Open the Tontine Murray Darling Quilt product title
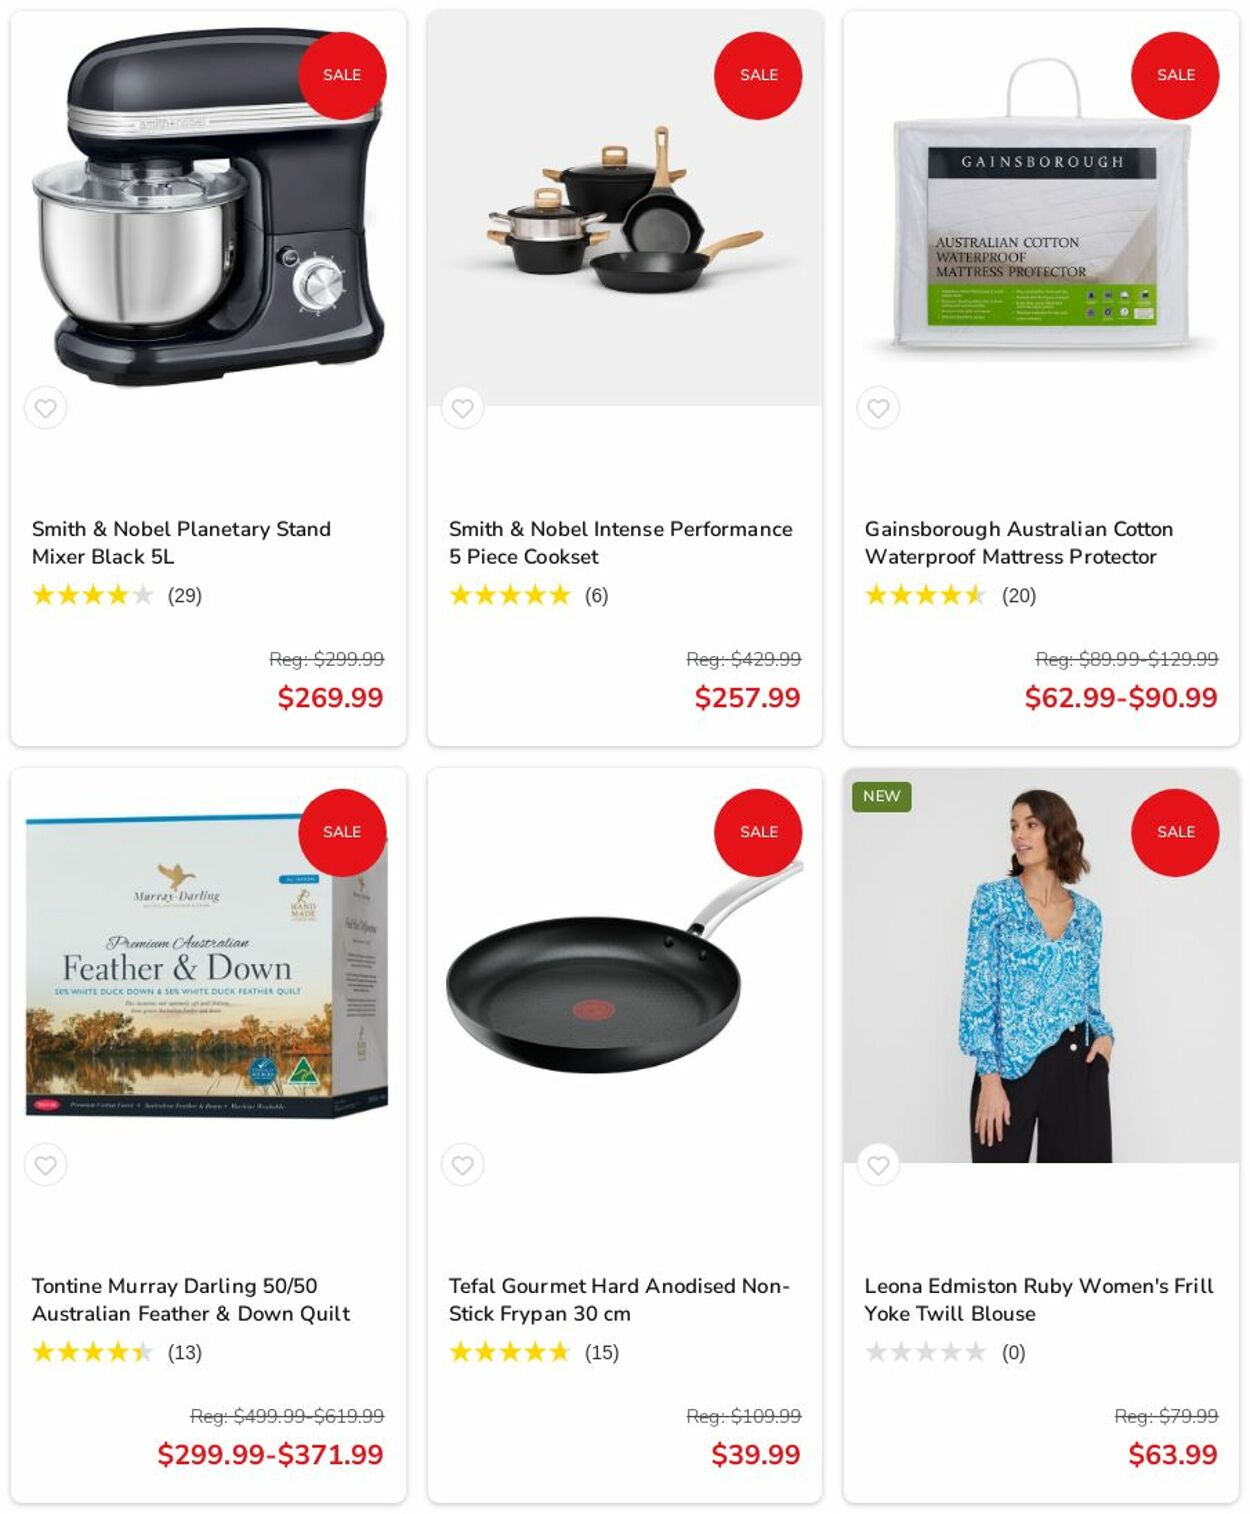 (x=191, y=1299)
